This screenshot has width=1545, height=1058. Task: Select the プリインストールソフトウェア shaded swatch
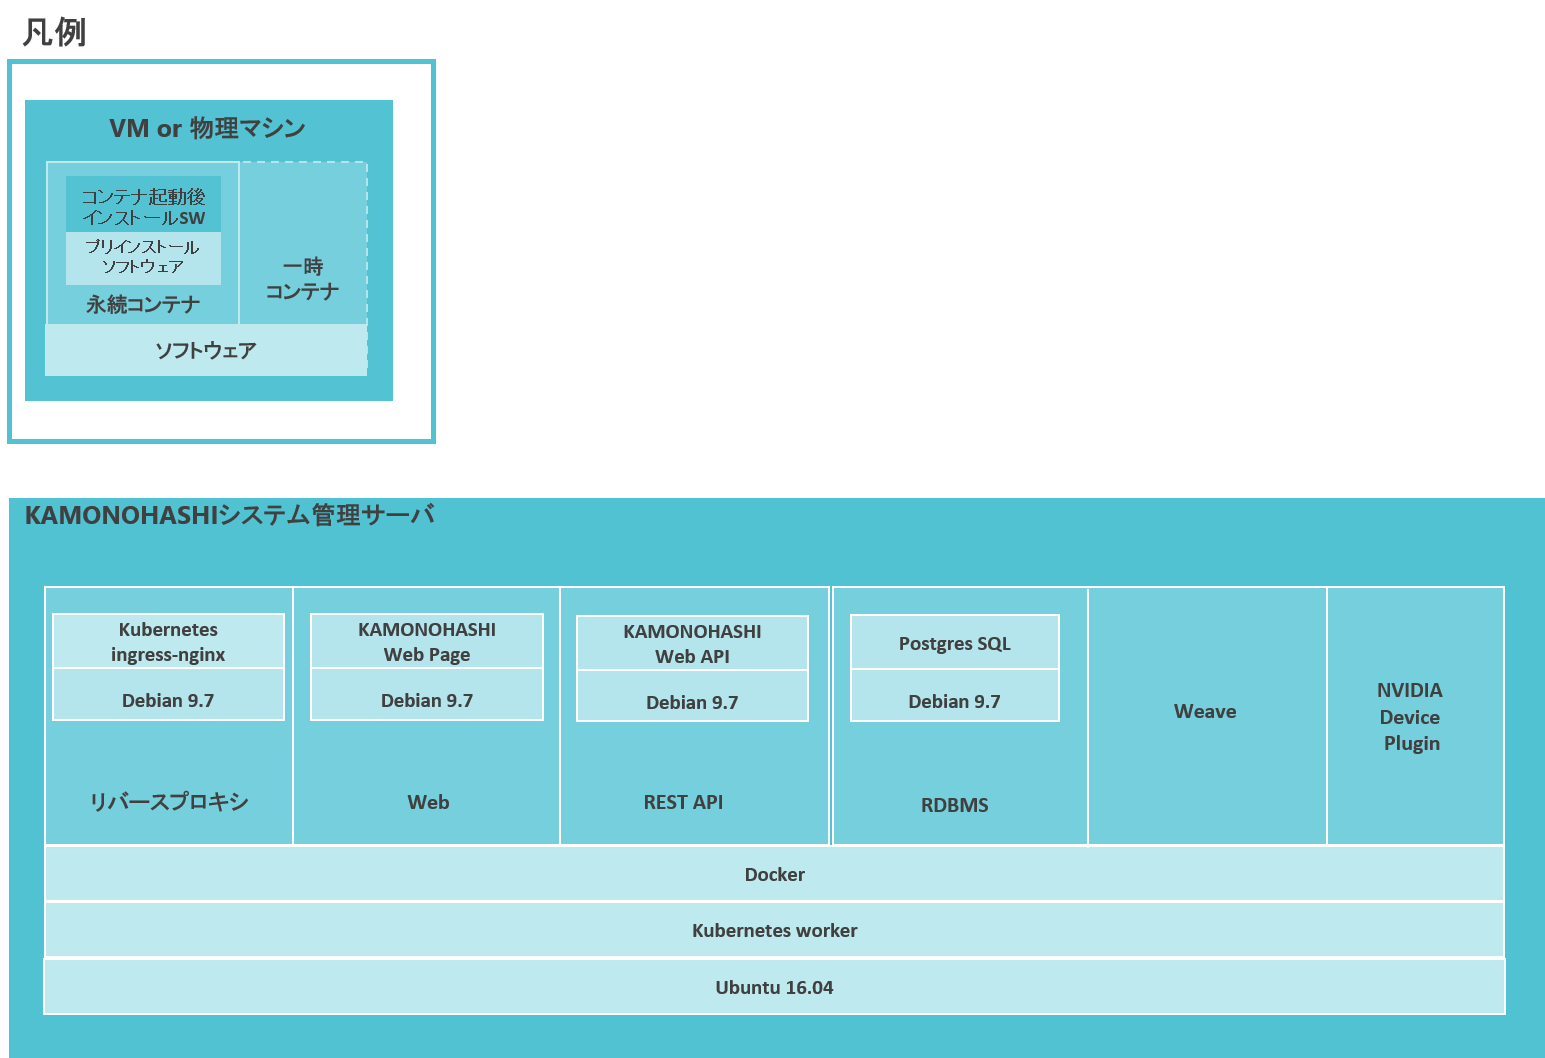pos(142,258)
